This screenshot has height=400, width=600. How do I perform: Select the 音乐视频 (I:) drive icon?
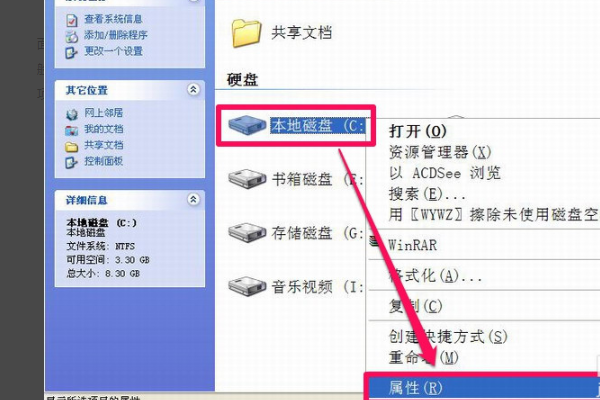[247, 286]
